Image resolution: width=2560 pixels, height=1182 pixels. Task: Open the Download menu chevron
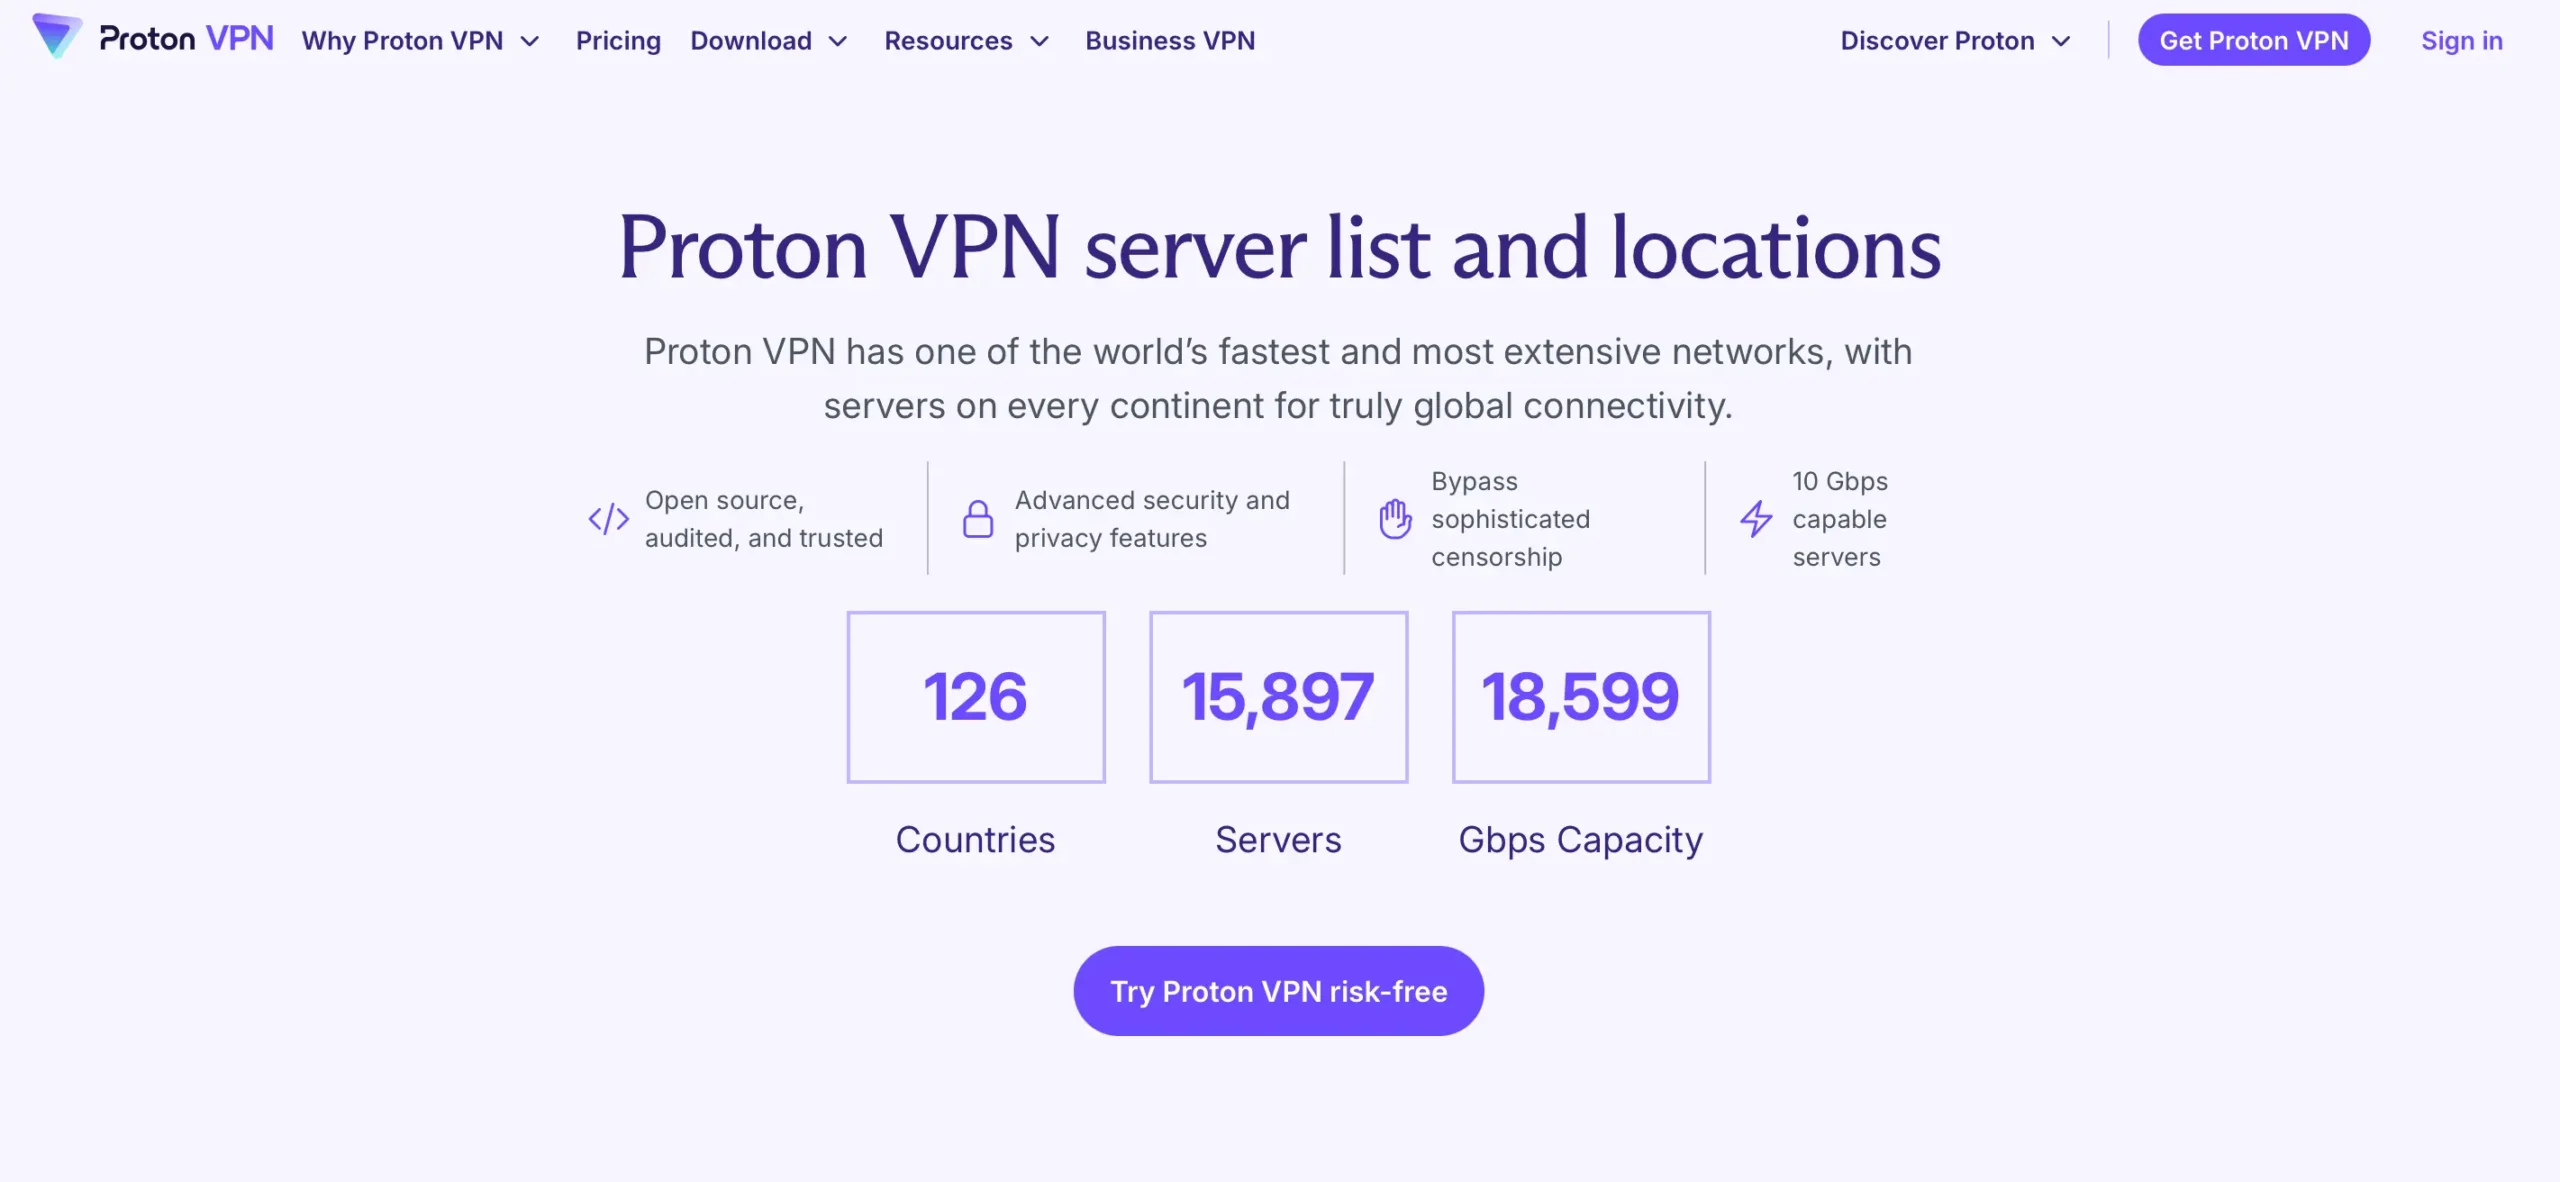pos(838,42)
